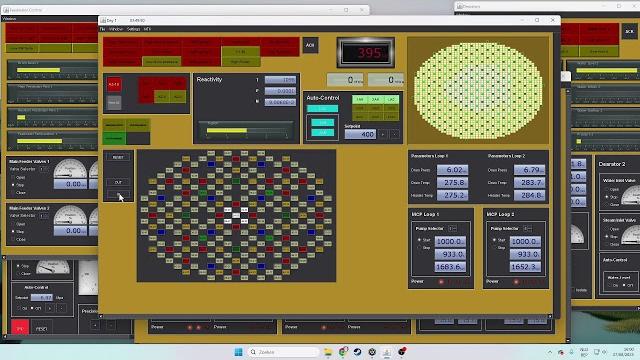Increase the power setpoint with the plus button

(x=383, y=134)
